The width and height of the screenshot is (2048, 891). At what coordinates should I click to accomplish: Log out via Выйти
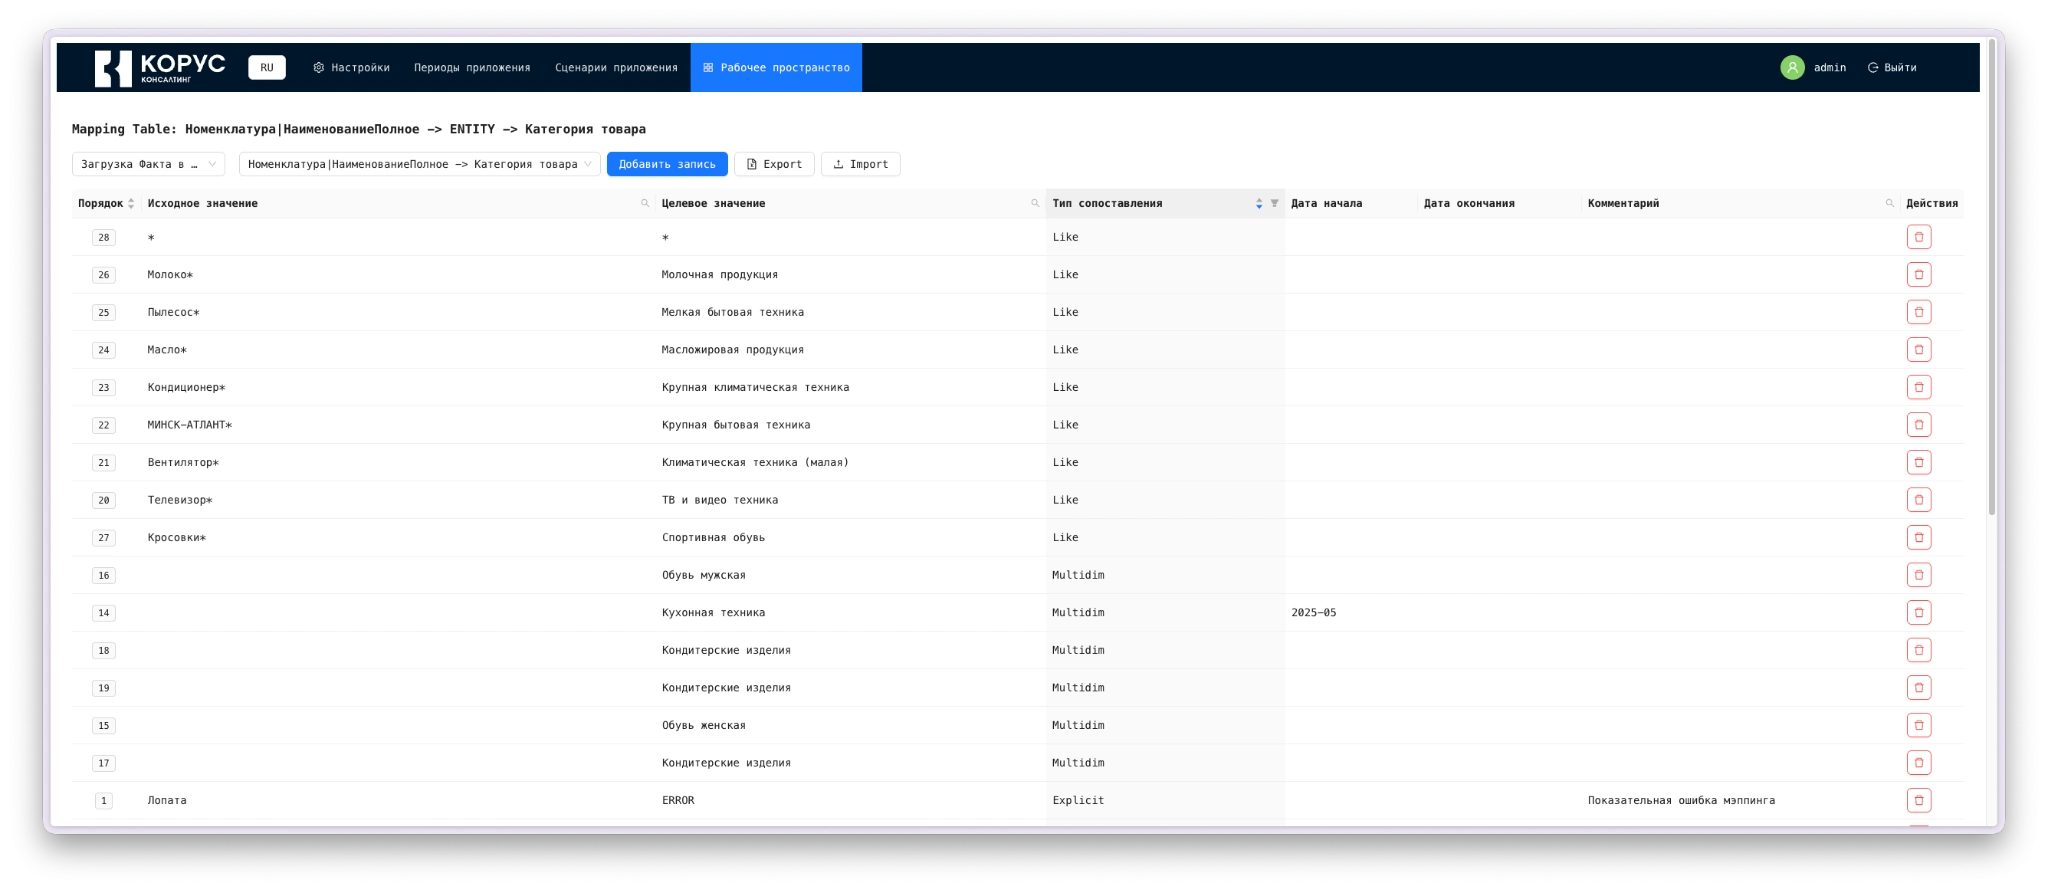(x=1892, y=67)
